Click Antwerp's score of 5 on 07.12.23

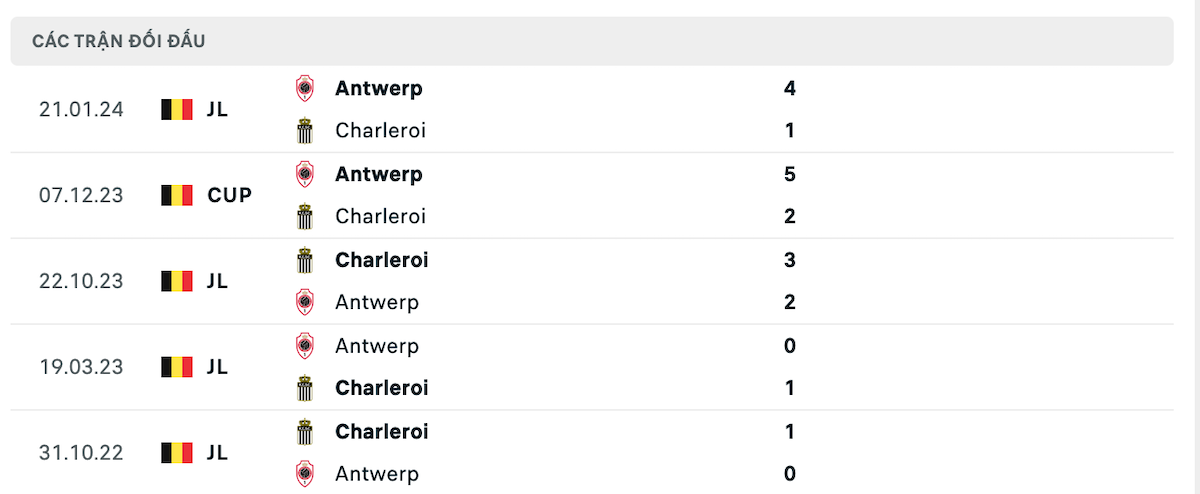click(790, 174)
